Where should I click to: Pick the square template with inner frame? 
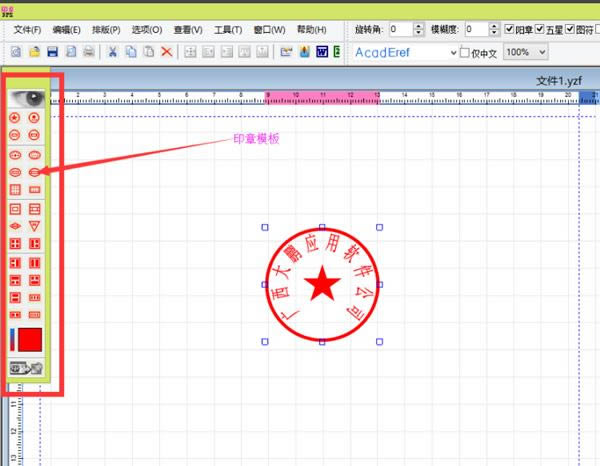(x=15, y=209)
